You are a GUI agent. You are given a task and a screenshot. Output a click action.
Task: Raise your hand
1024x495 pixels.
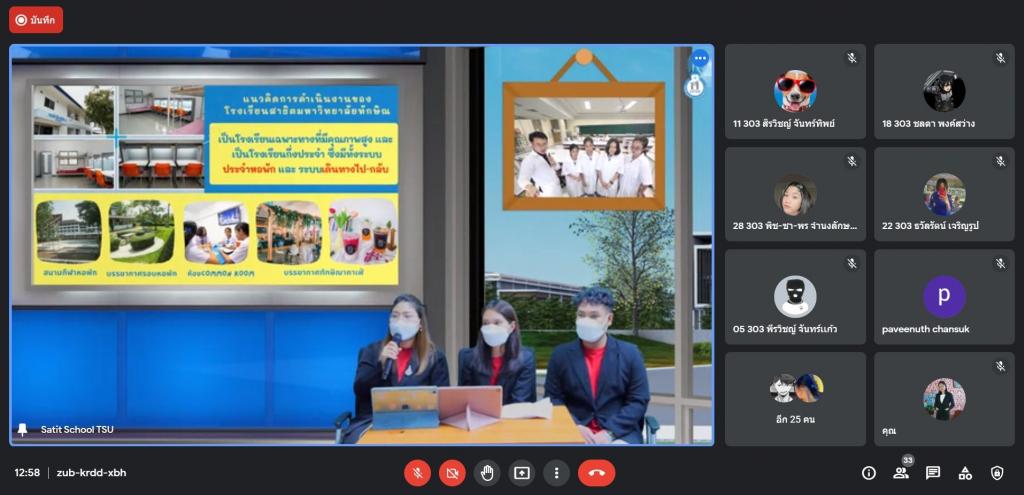click(x=487, y=473)
